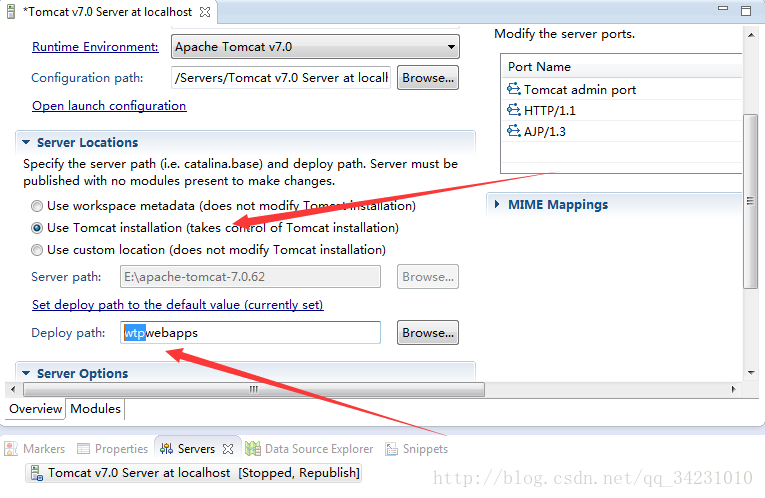Click Set deploy path to default value link
Image resolution: width=765 pixels, height=498 pixels.
(x=178, y=305)
